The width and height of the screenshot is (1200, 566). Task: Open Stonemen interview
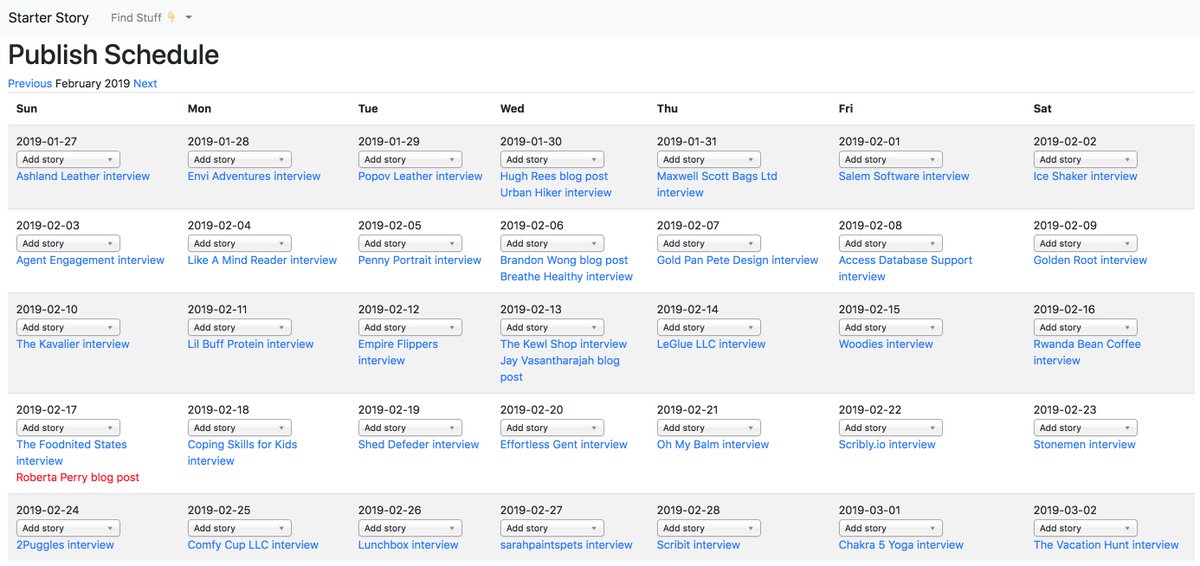click(1084, 445)
